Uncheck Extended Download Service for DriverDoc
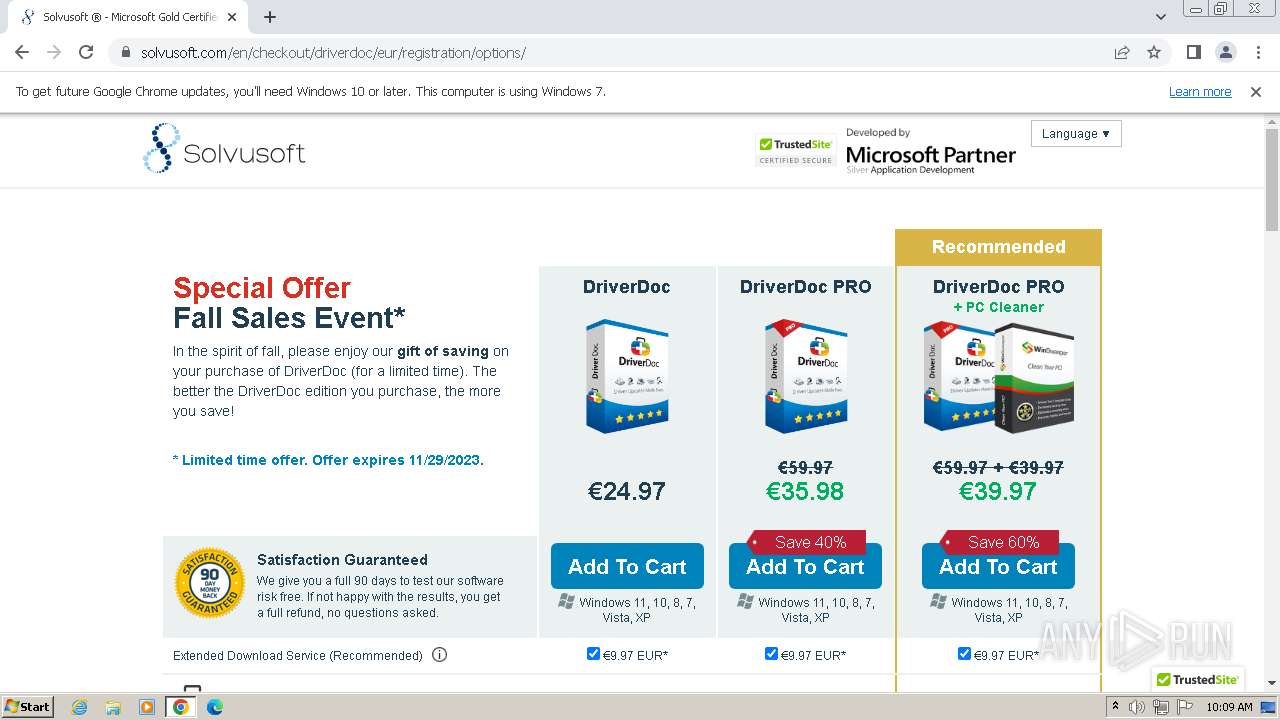 (594, 654)
